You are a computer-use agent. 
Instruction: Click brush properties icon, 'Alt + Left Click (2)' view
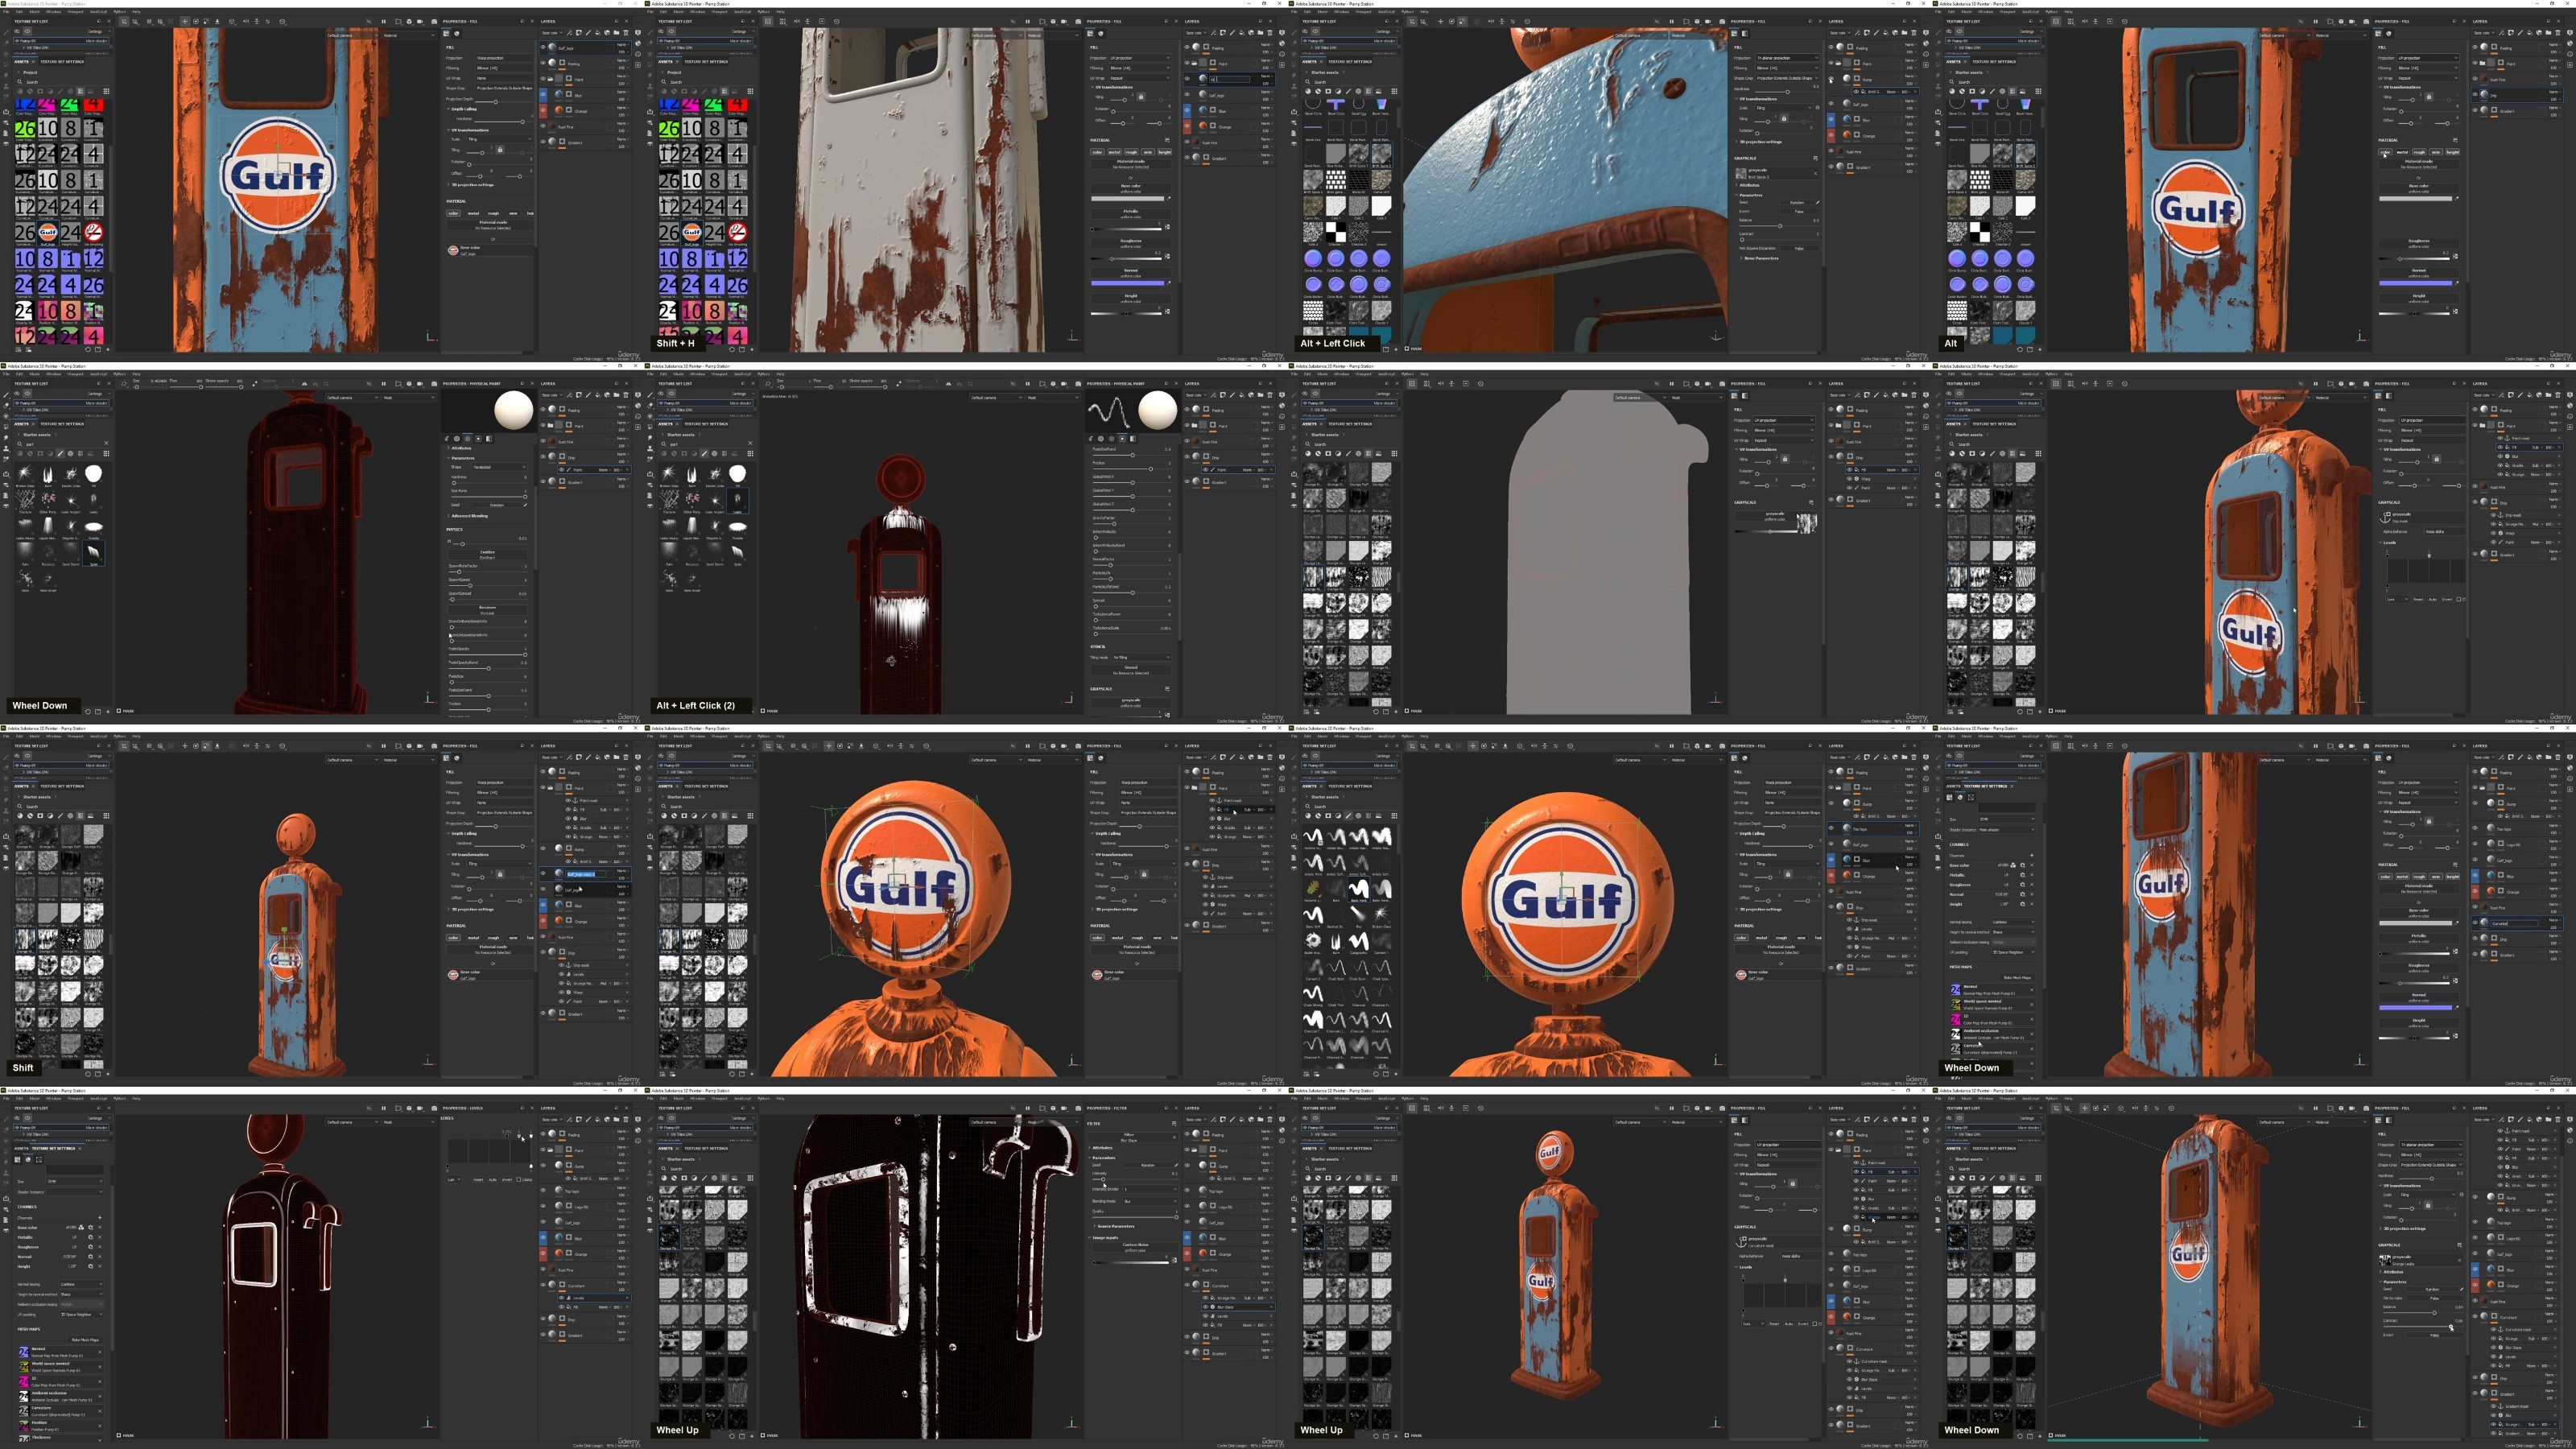click(x=1092, y=438)
